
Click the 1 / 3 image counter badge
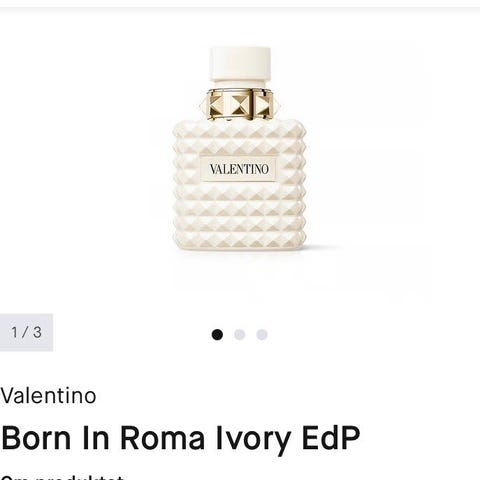pyautogui.click(x=26, y=332)
